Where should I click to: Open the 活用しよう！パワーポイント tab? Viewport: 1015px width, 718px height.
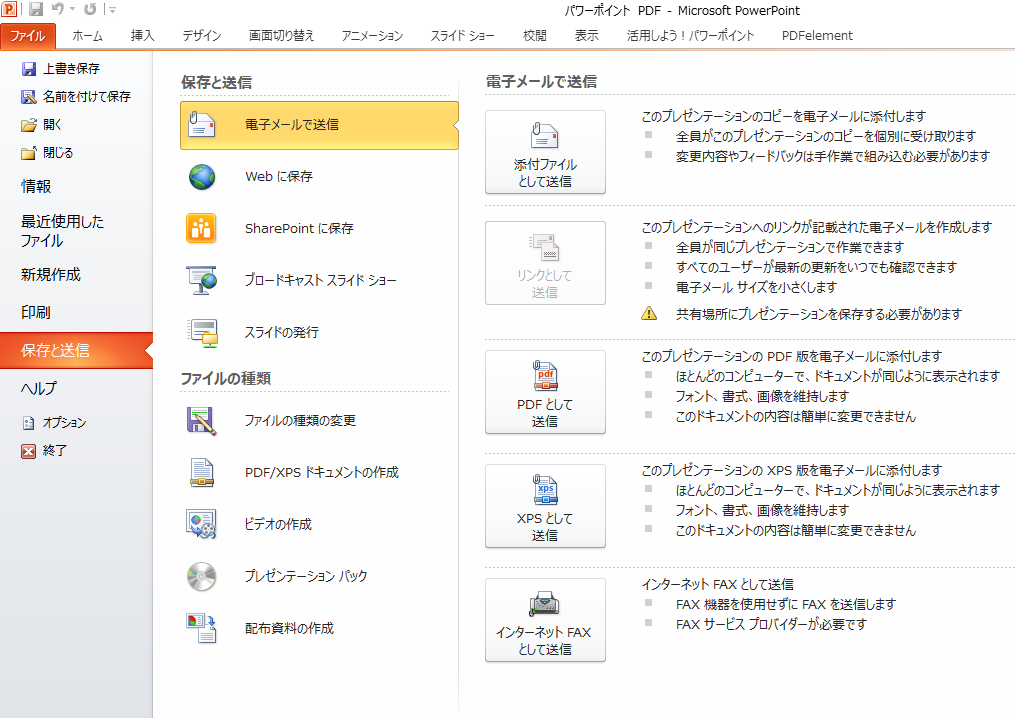tap(690, 36)
